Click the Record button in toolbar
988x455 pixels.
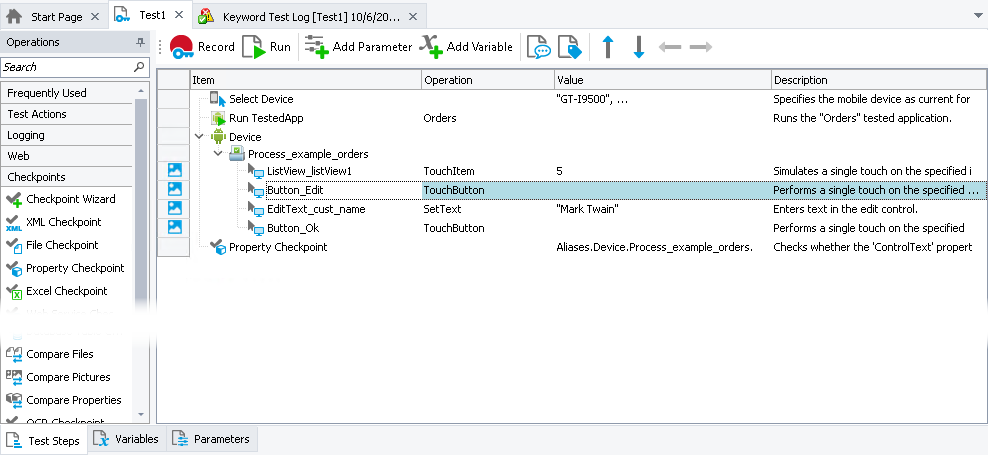coord(203,46)
